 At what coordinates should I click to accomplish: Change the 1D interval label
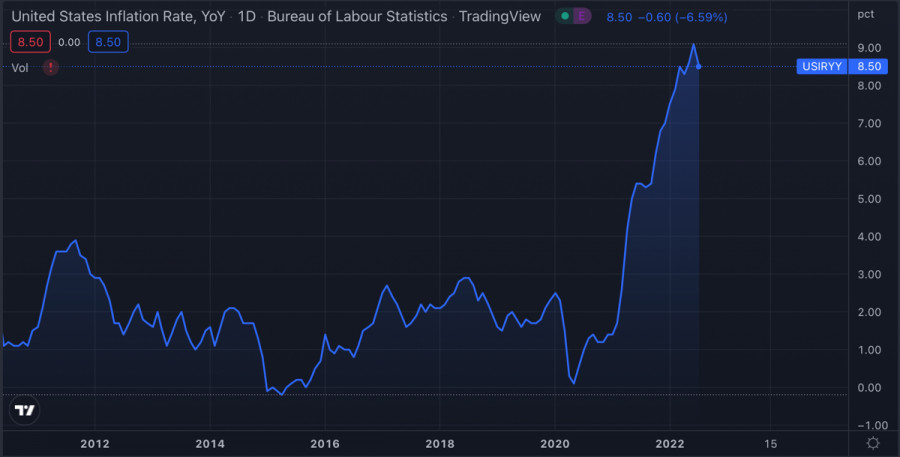pos(246,17)
